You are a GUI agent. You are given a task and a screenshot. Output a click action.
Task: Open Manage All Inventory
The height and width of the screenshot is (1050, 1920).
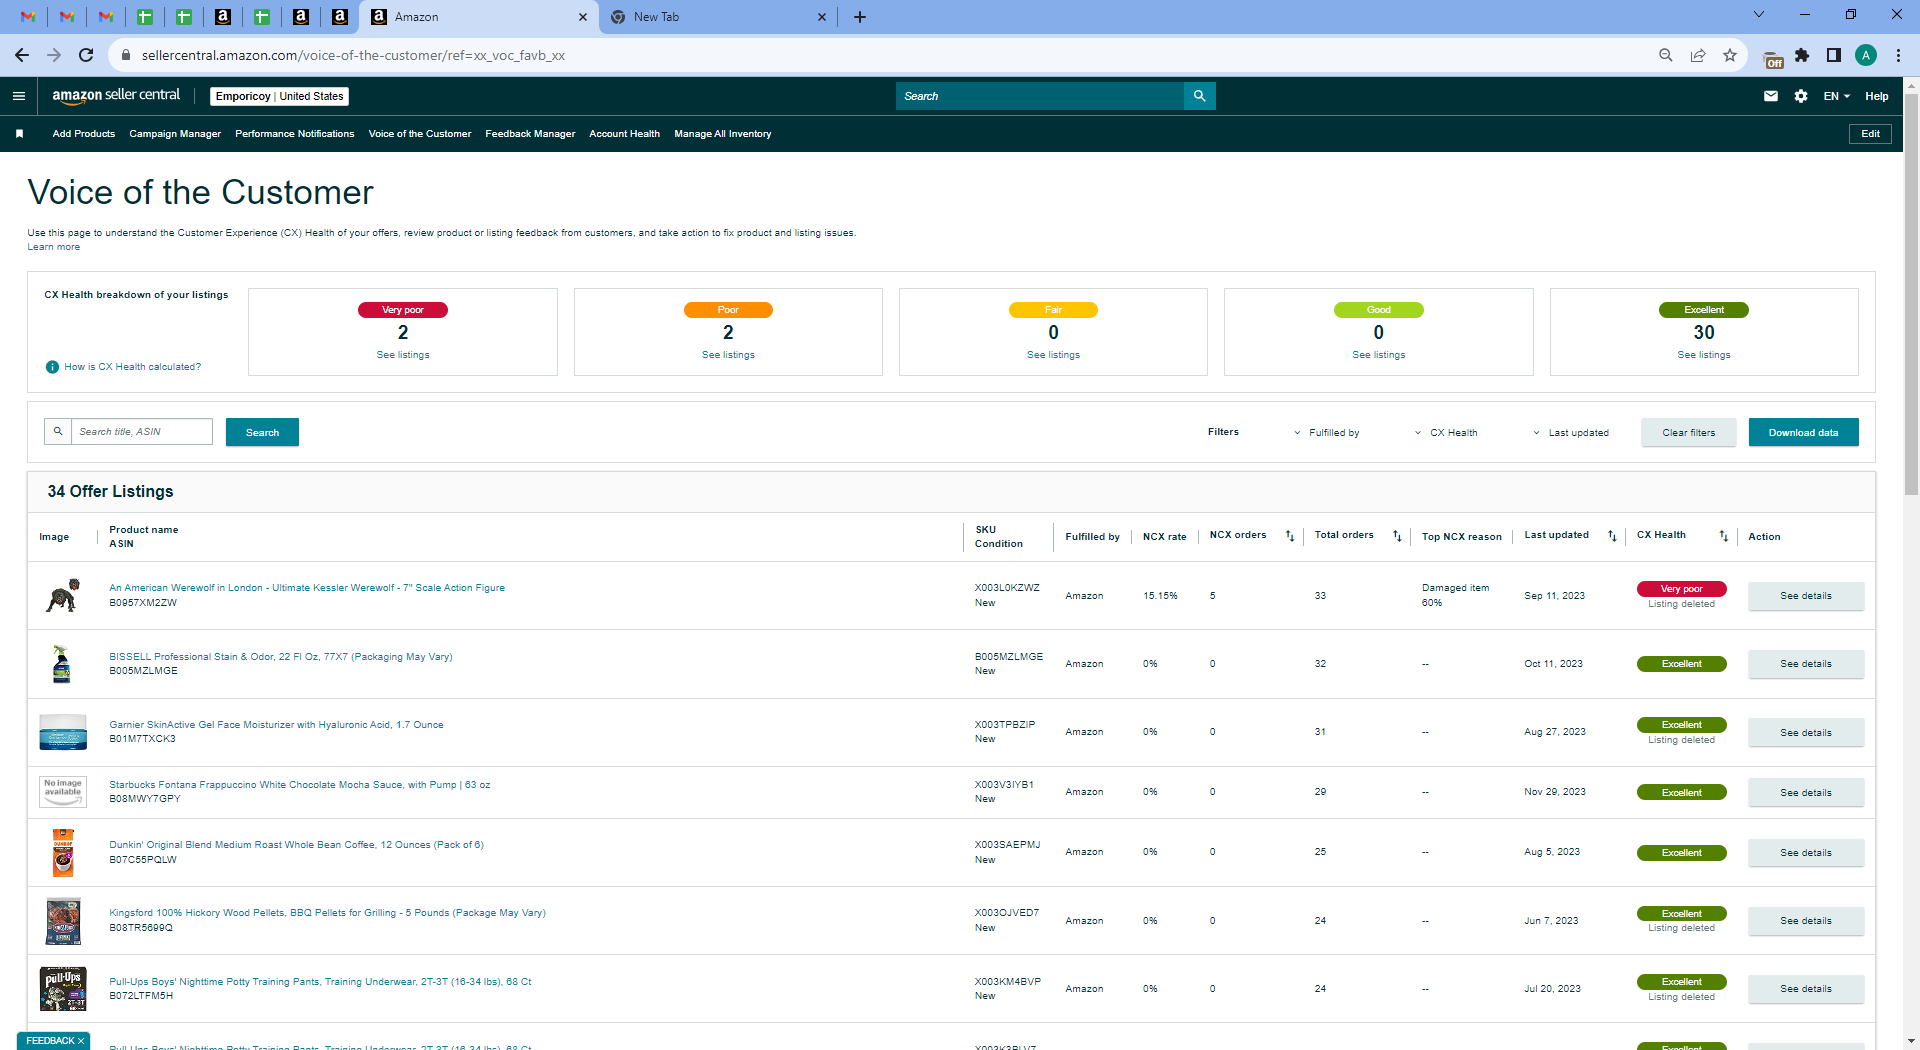pos(723,134)
